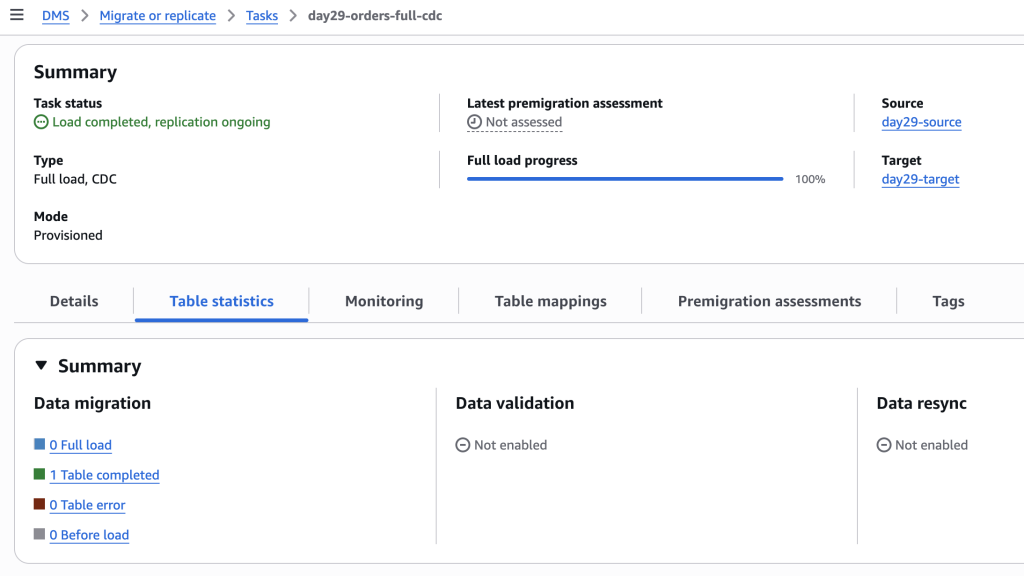Click the 0 Table error link
Viewport: 1024px width, 576px height.
(x=88, y=505)
